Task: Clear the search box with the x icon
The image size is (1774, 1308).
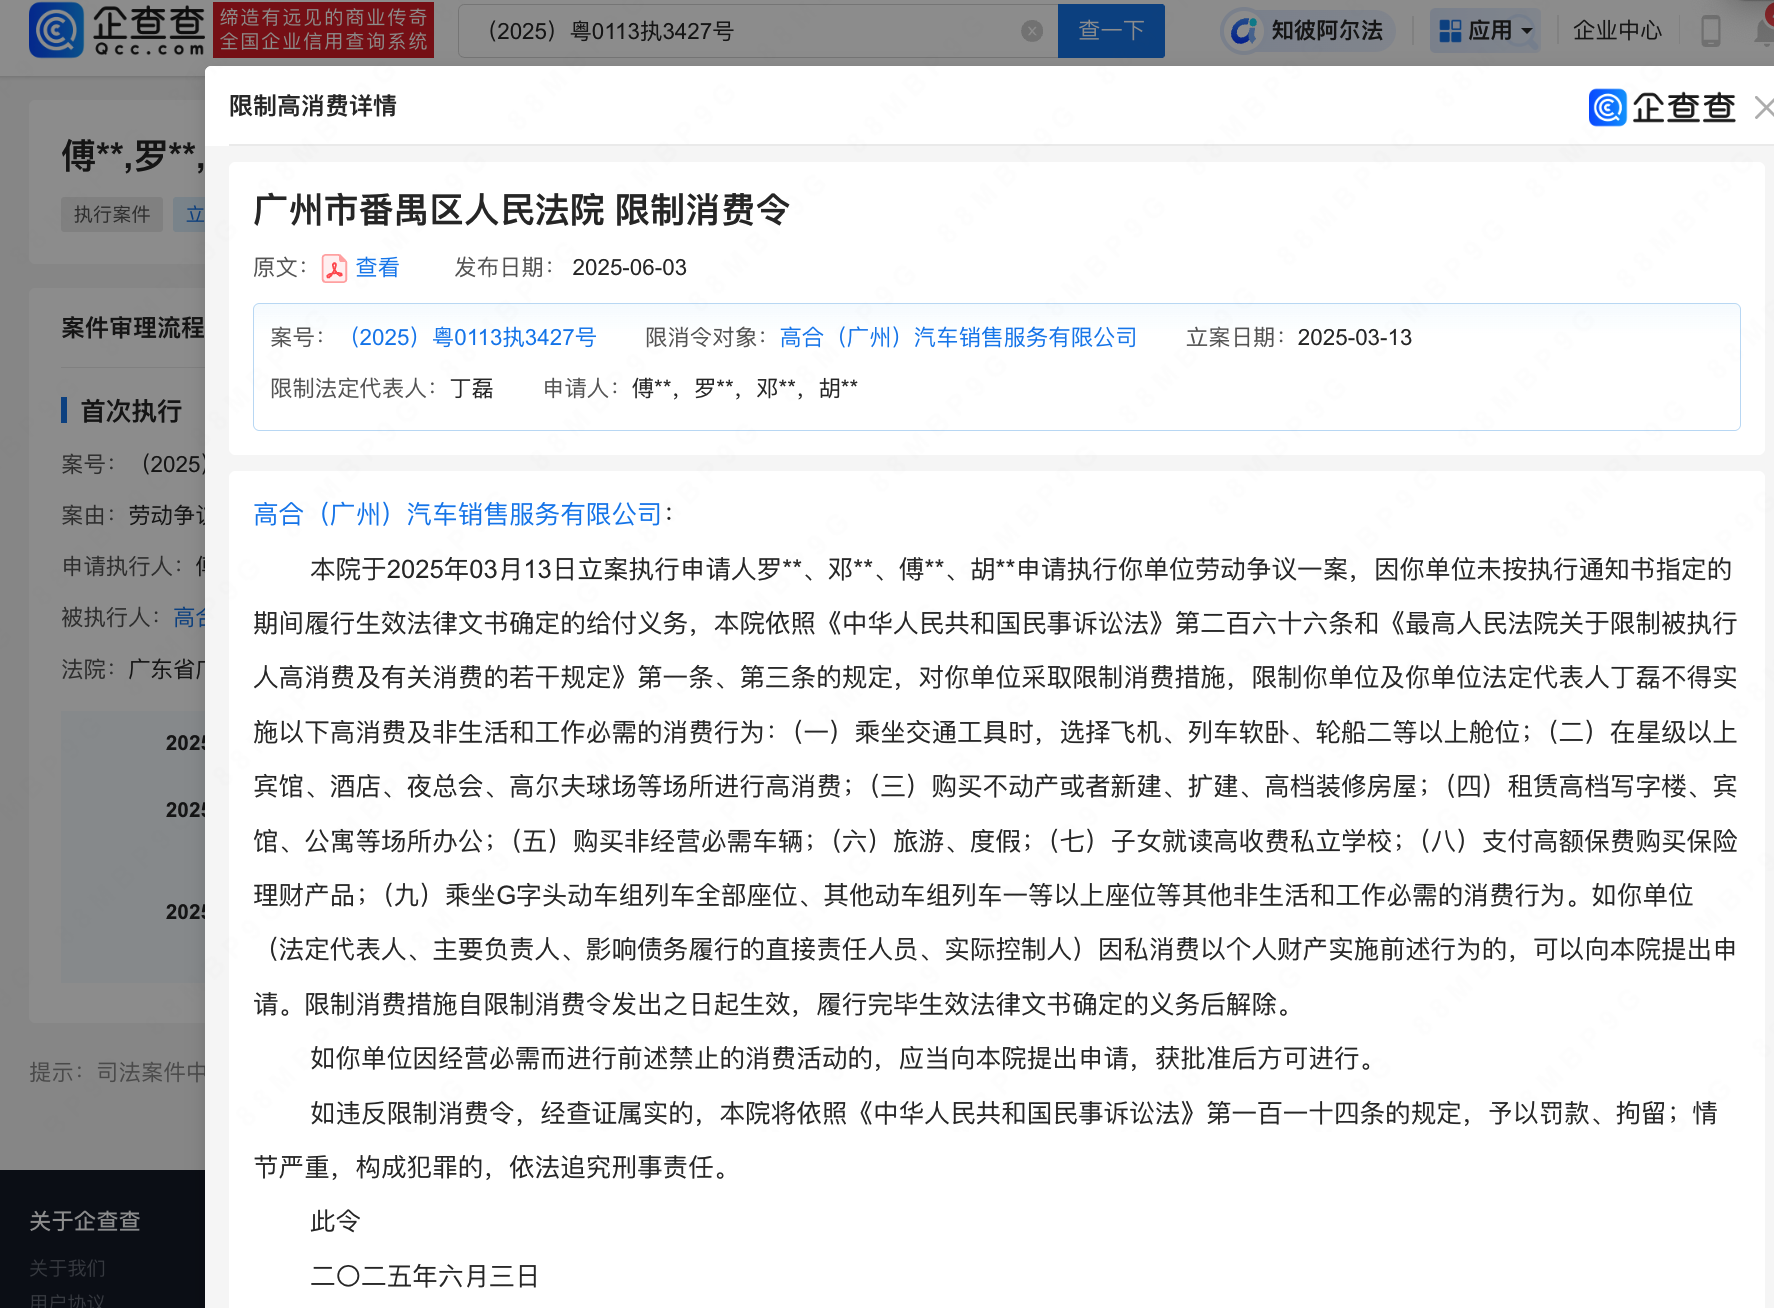Action: click(1032, 31)
